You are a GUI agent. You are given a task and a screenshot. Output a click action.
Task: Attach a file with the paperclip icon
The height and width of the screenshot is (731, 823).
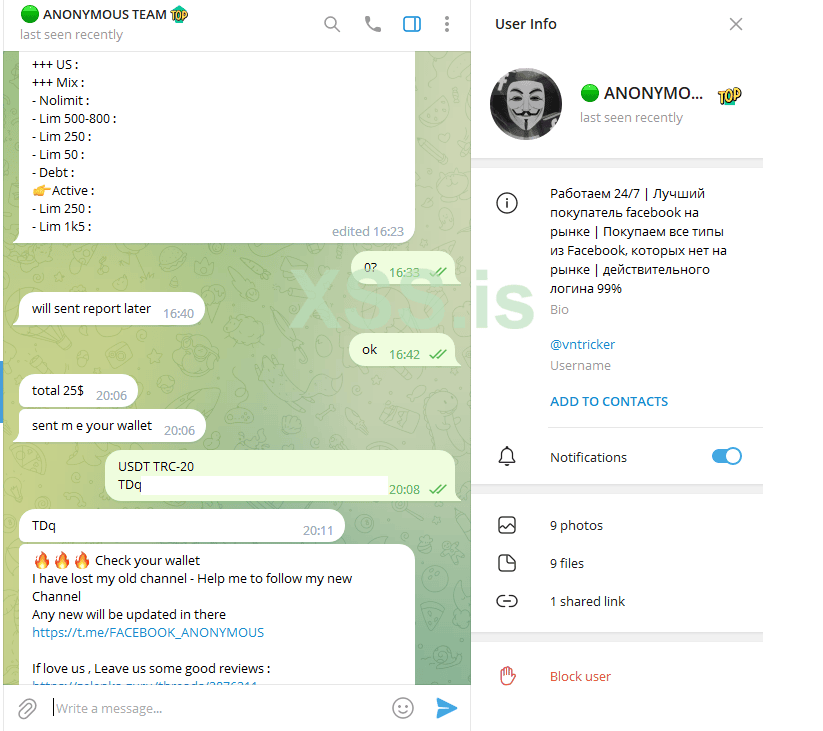point(27,708)
